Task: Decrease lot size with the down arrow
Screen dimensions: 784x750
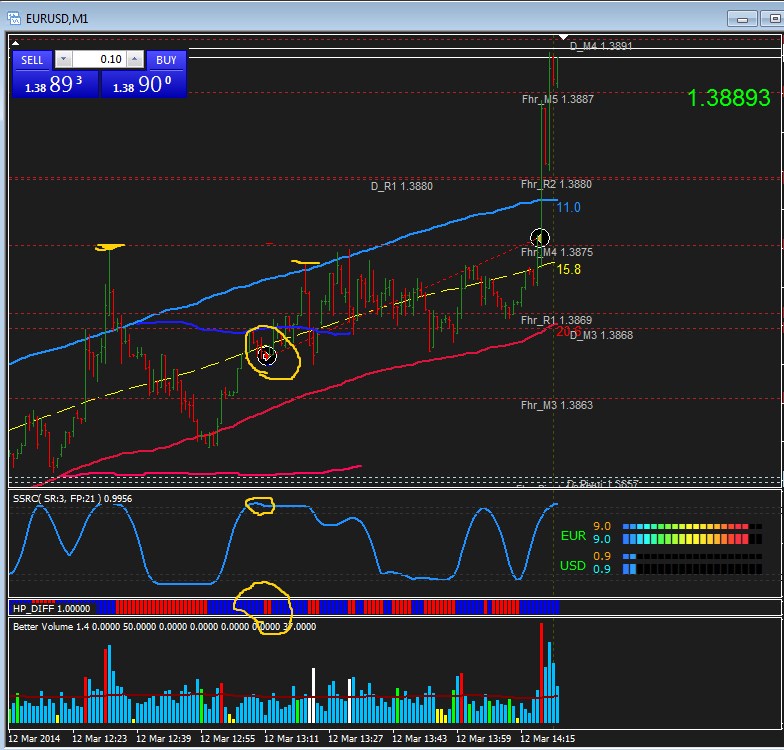Action: tap(63, 60)
